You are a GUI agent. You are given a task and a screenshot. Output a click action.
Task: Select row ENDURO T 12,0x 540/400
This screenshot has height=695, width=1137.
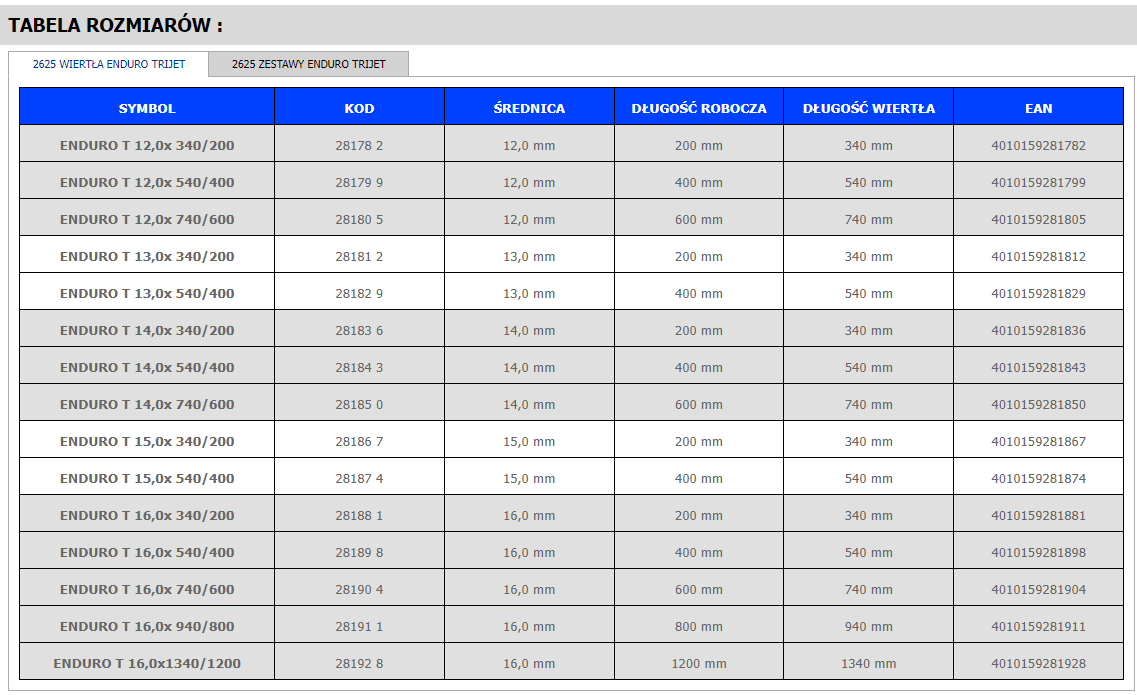coord(571,182)
